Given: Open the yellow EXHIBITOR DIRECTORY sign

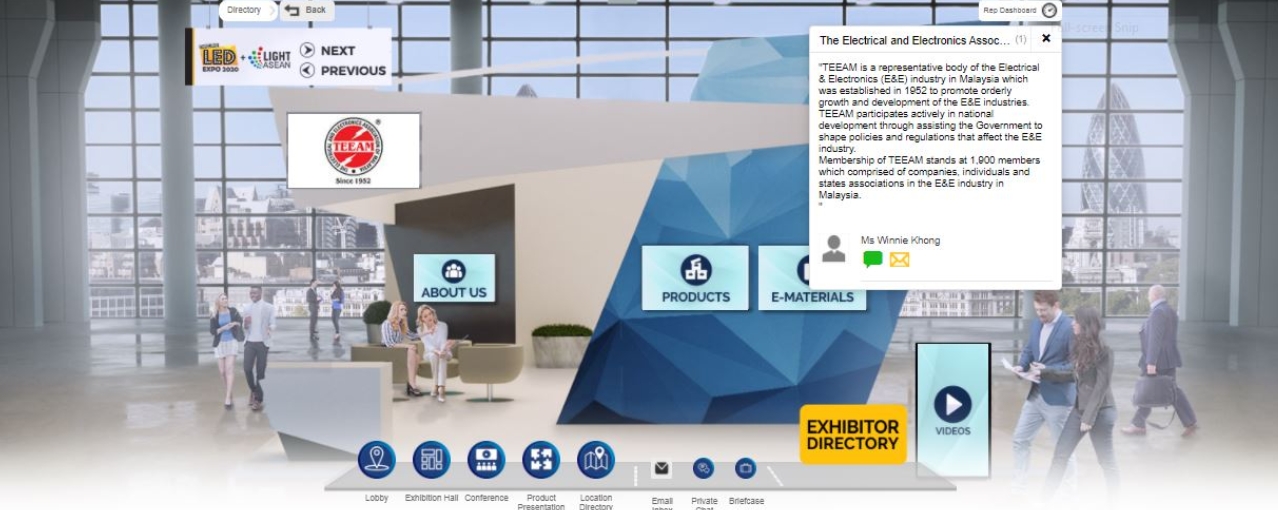Looking at the screenshot, I should (x=852, y=434).
